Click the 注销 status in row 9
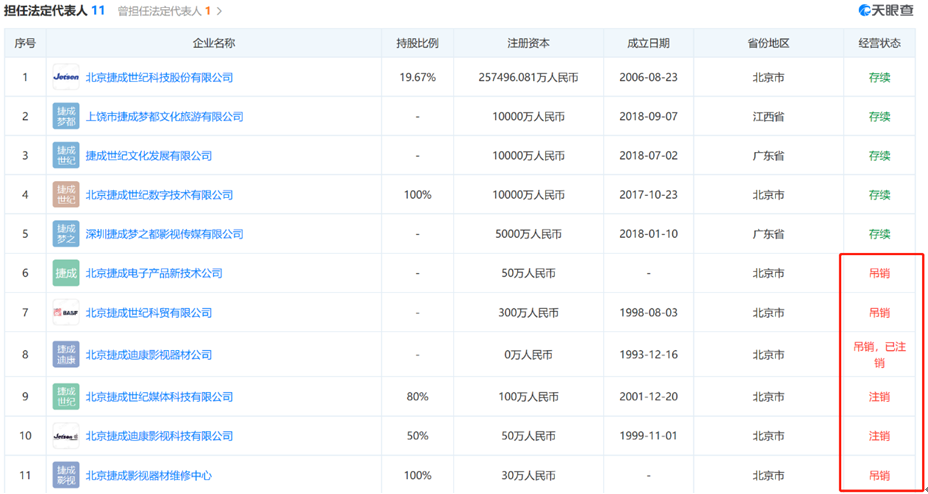This screenshot has width=928, height=494. click(x=879, y=396)
